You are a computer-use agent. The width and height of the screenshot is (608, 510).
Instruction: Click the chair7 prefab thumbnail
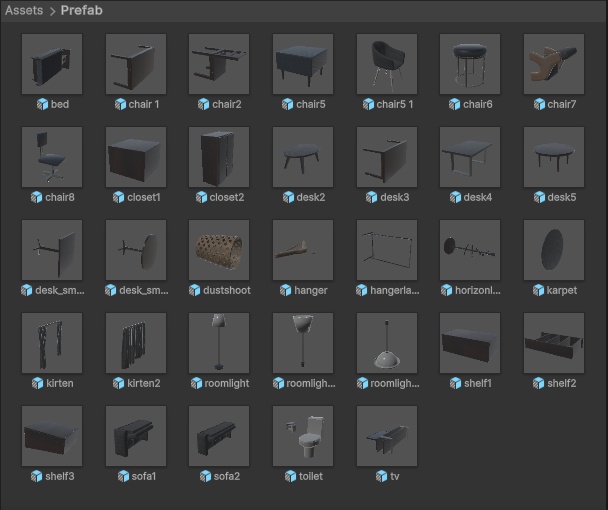(554, 64)
